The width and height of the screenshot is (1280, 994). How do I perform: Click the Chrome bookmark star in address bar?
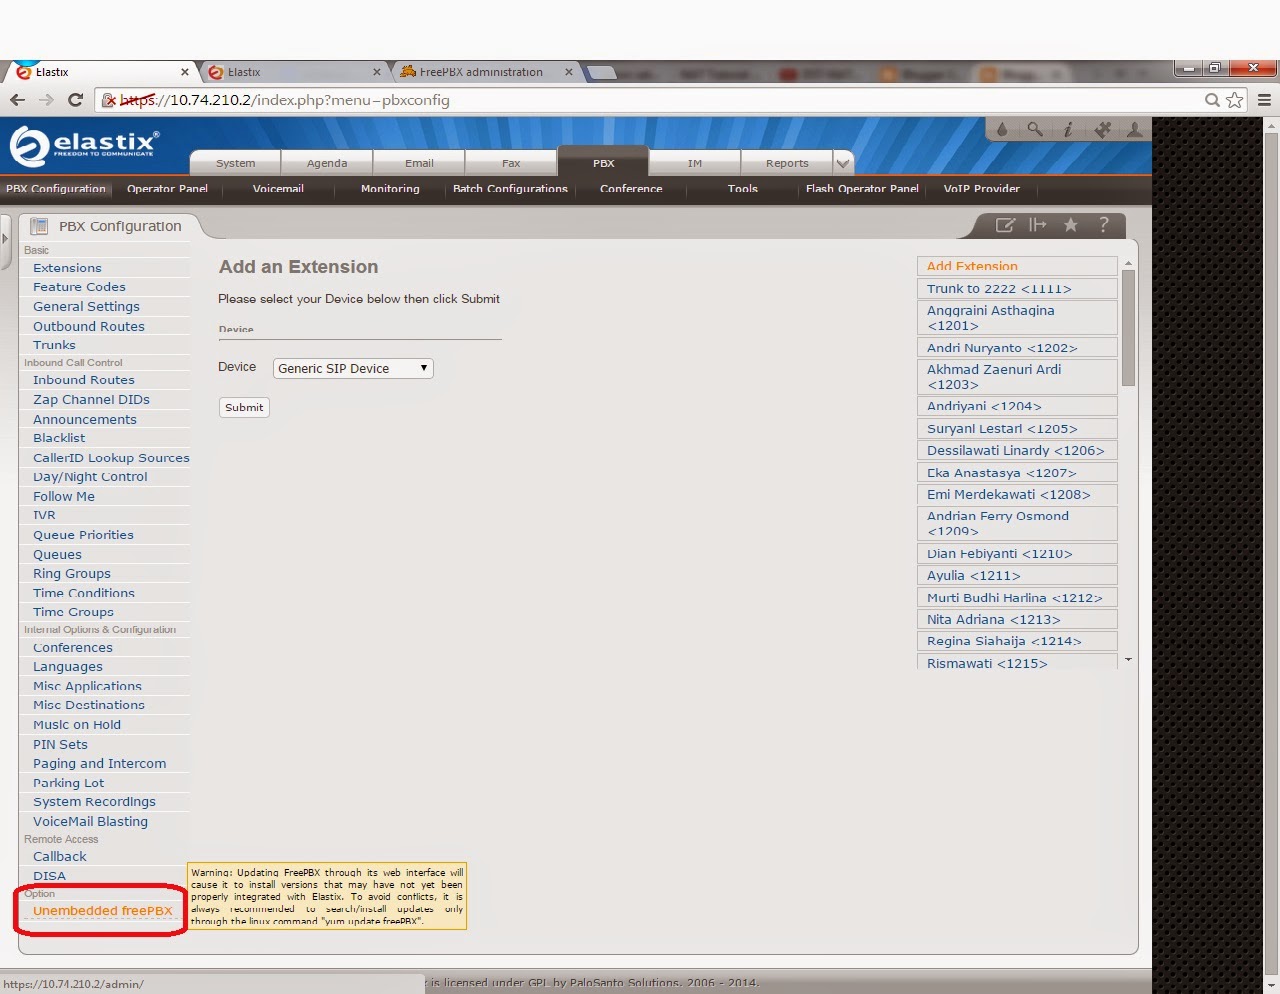[1235, 100]
